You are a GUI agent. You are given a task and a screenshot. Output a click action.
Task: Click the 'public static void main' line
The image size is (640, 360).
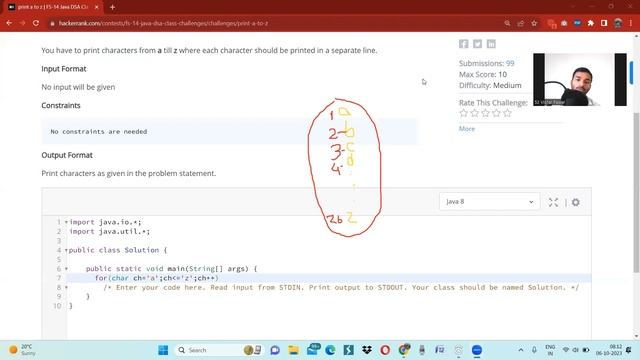[171, 269]
